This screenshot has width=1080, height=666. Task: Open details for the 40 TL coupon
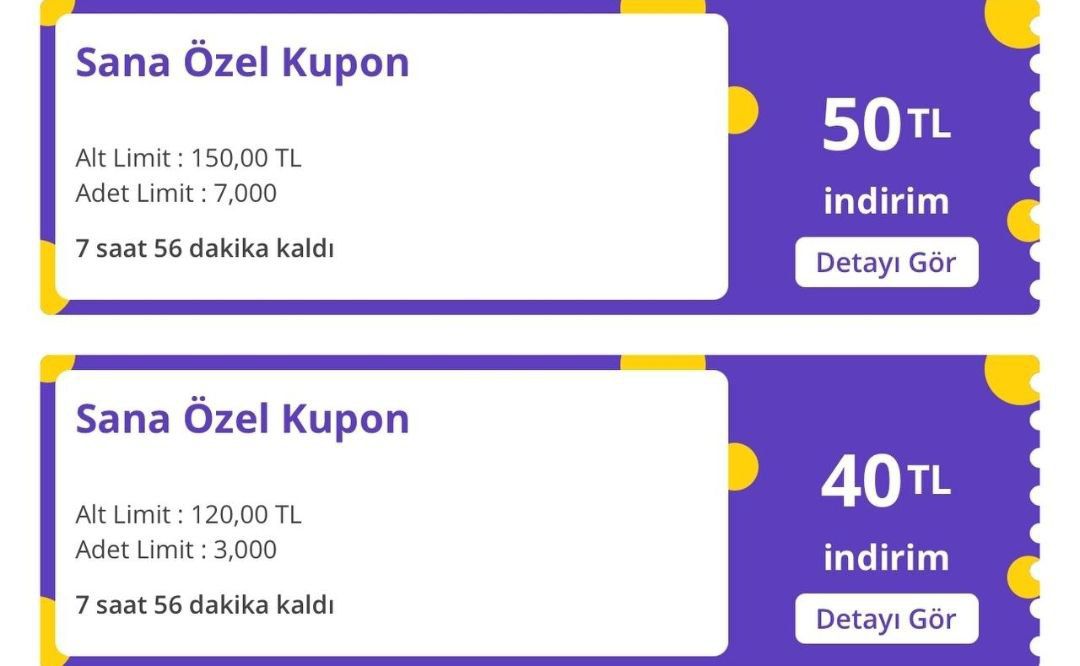coord(886,618)
